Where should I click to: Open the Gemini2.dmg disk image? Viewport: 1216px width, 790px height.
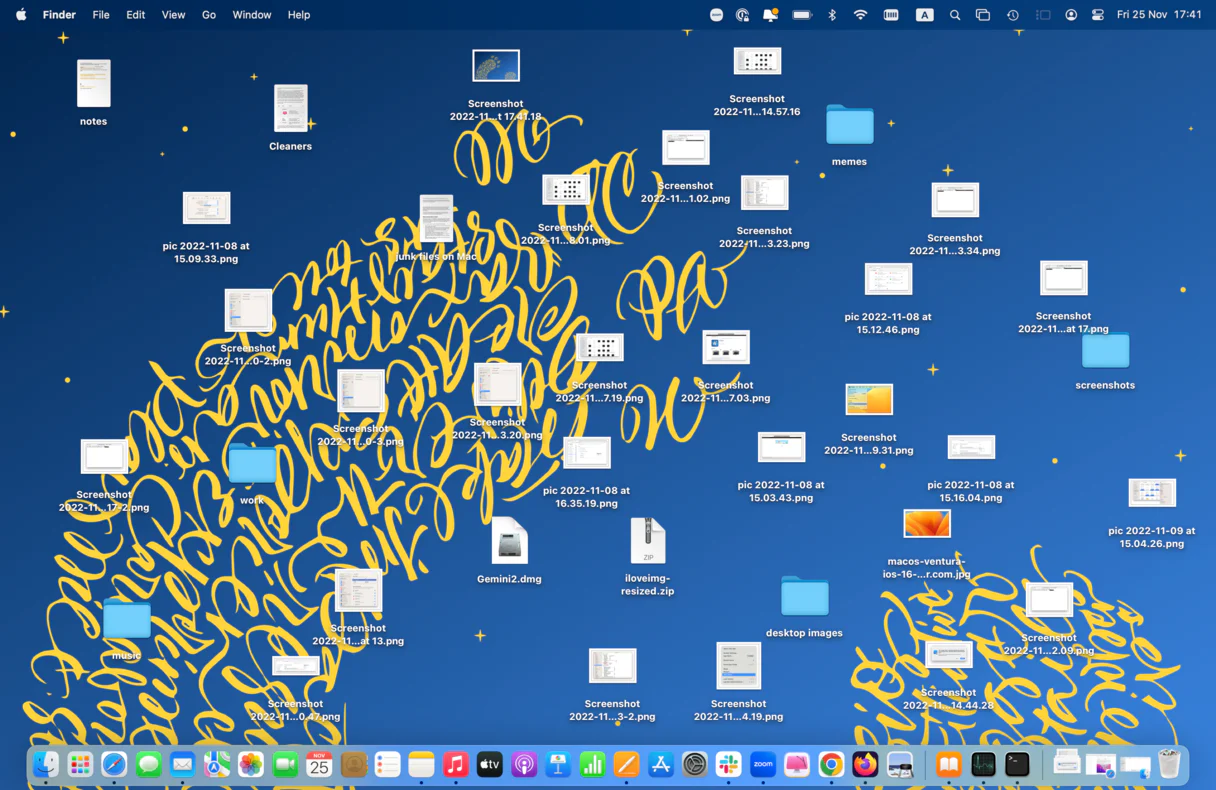click(x=508, y=540)
